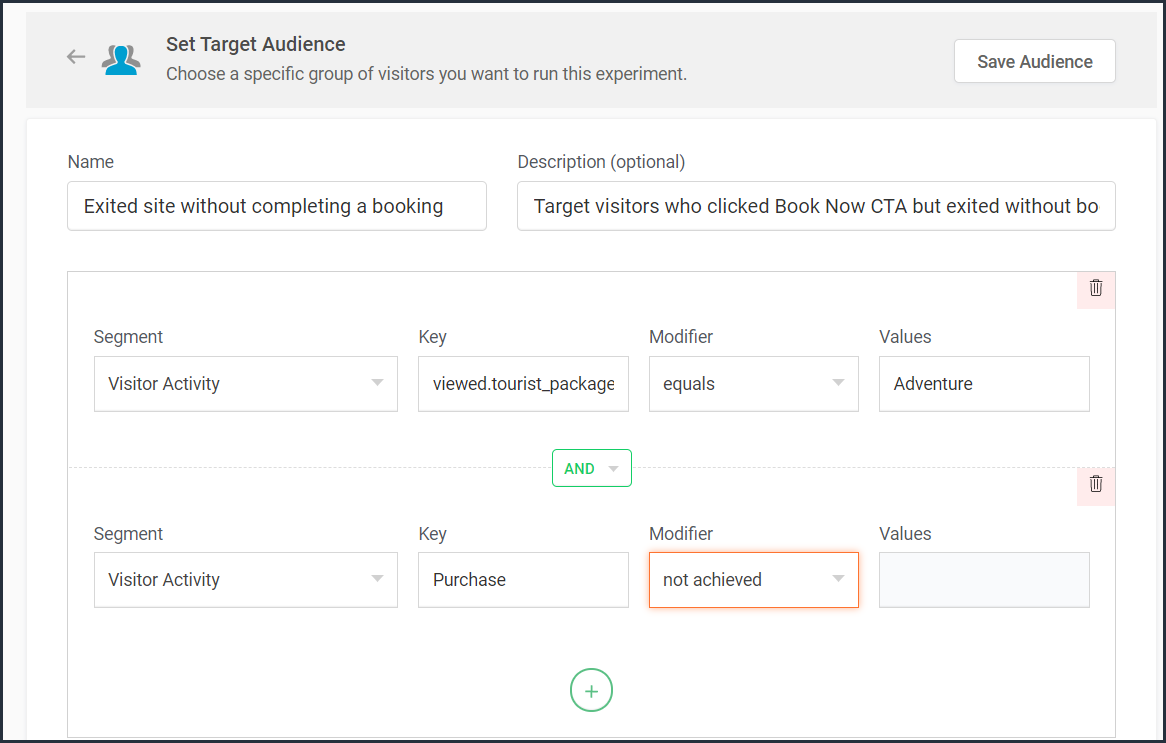The width and height of the screenshot is (1166, 743).
Task: Delete the Purchase condition using its trash icon
Action: coord(1096,484)
